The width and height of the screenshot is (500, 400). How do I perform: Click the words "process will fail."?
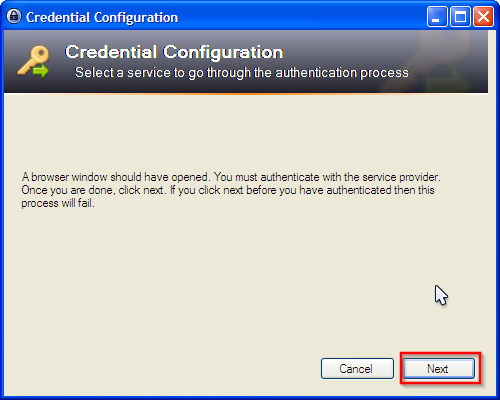click(58, 203)
